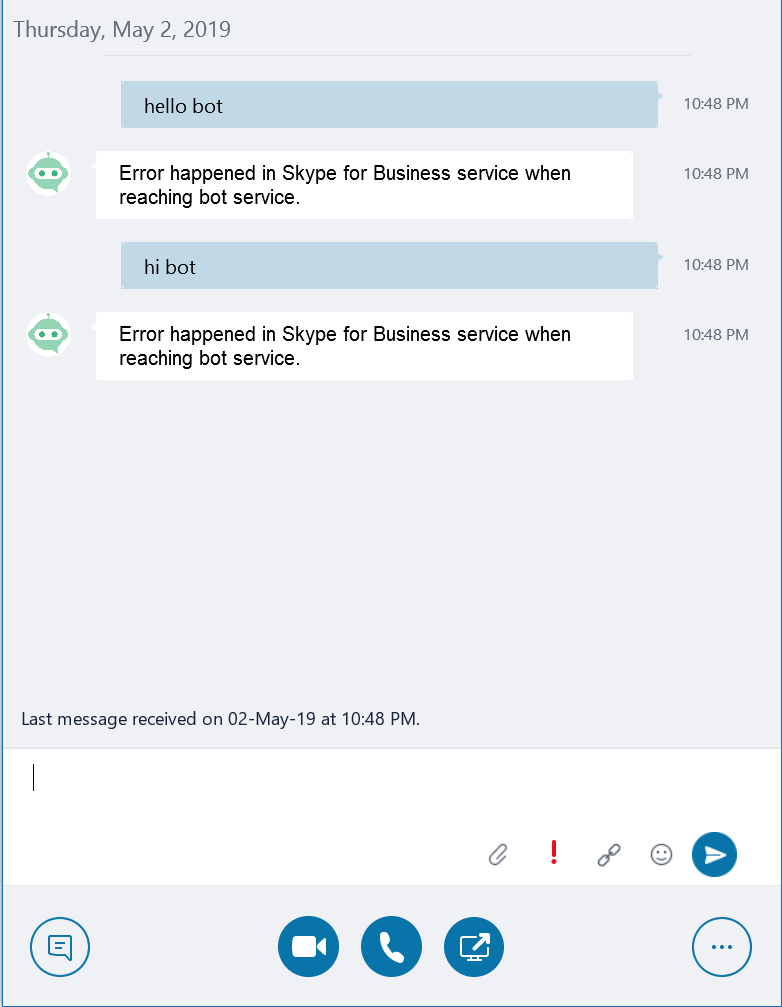Click the 10:48 PM timestamp beside 'hello bot'
Viewport: 782px width, 1007px height.
point(716,103)
